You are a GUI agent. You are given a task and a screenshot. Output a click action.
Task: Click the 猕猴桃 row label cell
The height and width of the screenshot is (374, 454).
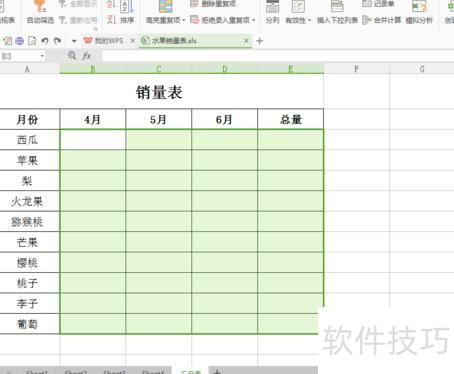(x=29, y=222)
